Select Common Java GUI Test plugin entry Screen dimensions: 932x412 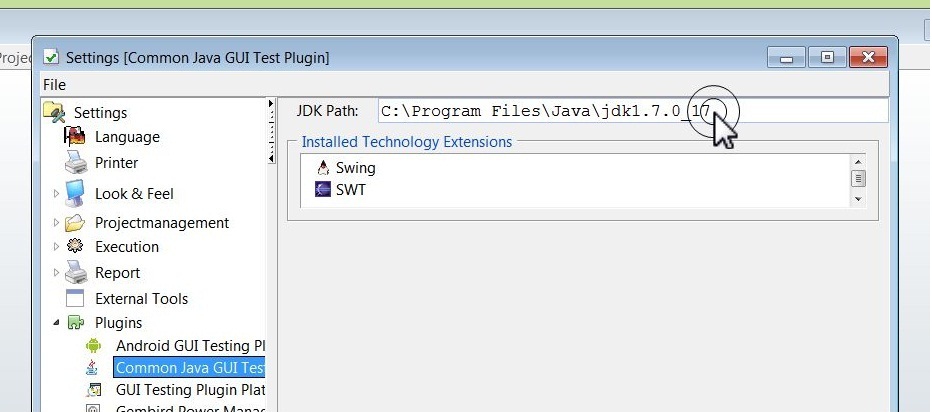point(189,368)
